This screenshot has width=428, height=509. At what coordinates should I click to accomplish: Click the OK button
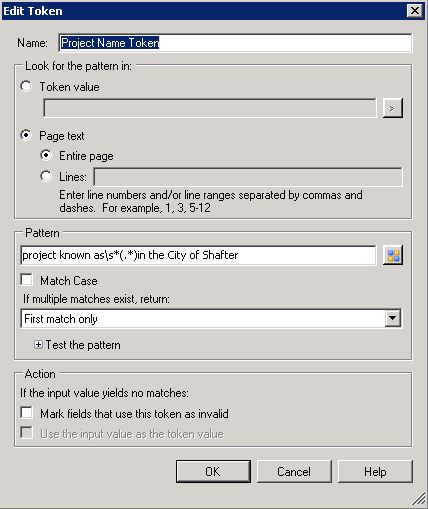pos(213,471)
